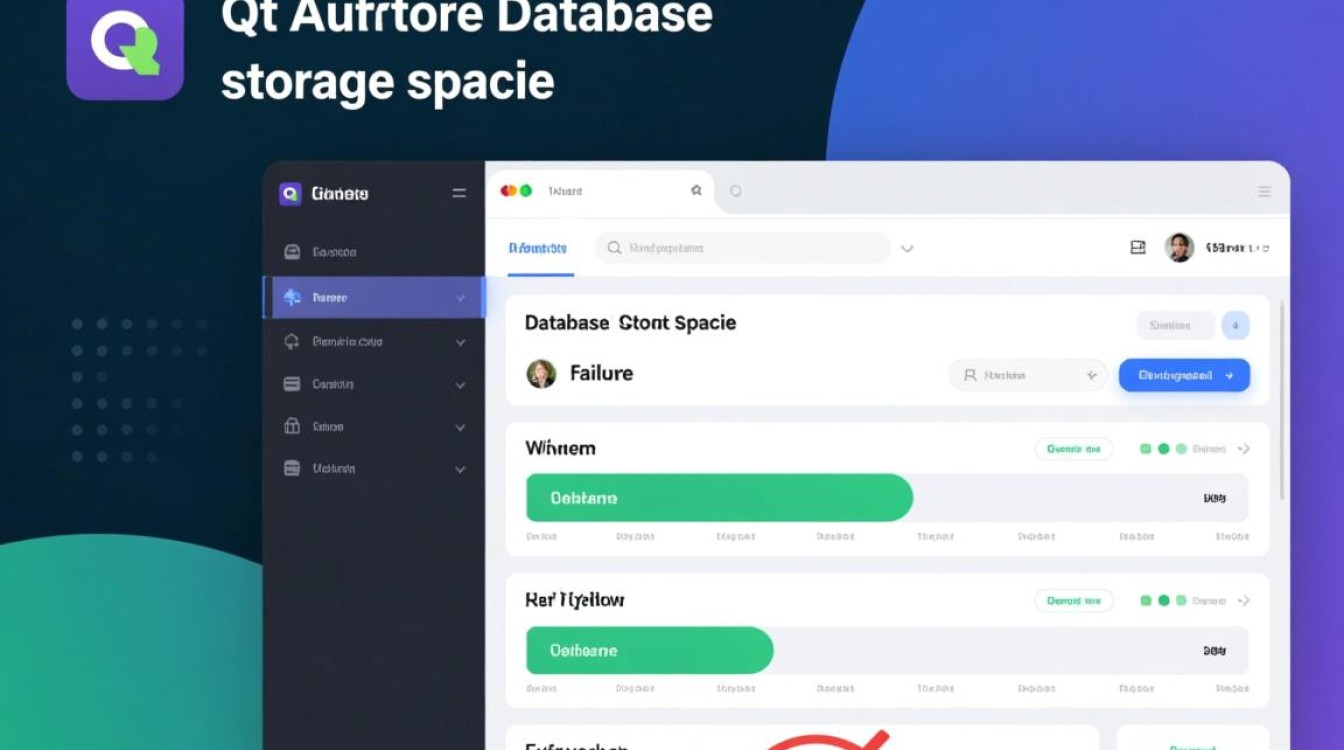Screen dimensions: 1344x750
Task: Select the highlighted sidebar menu item
Action: [373, 297]
